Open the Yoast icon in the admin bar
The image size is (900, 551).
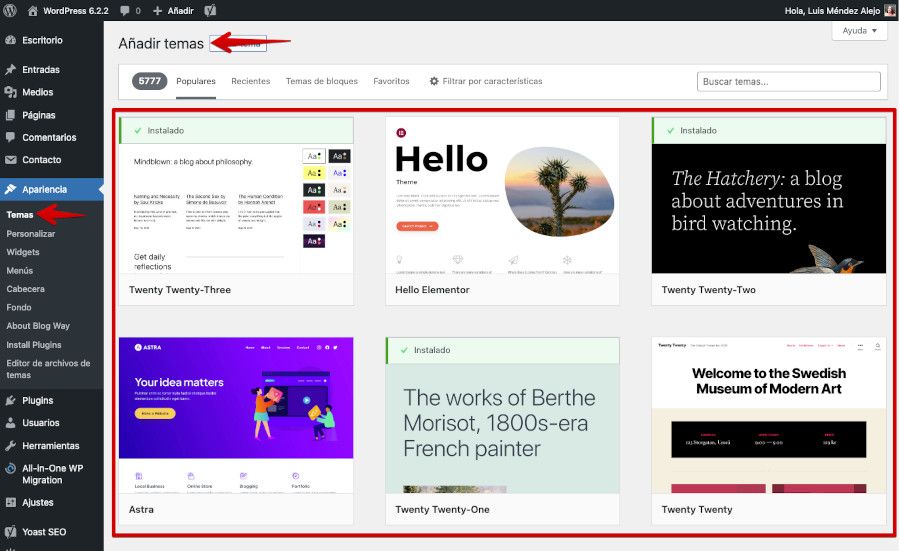tap(210, 10)
